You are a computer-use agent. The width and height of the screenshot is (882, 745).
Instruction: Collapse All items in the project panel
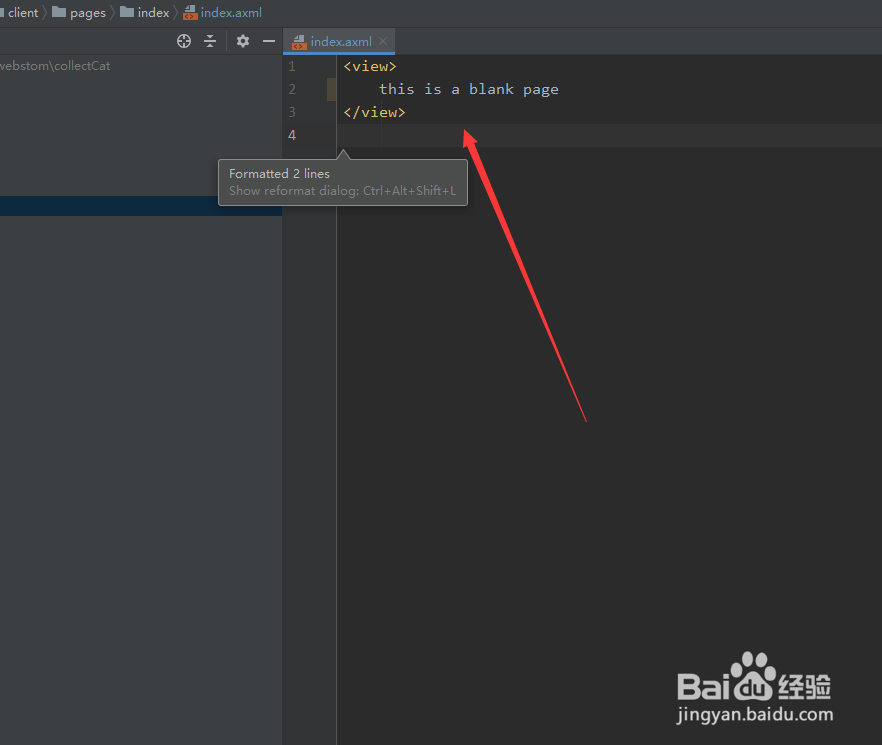tap(210, 41)
